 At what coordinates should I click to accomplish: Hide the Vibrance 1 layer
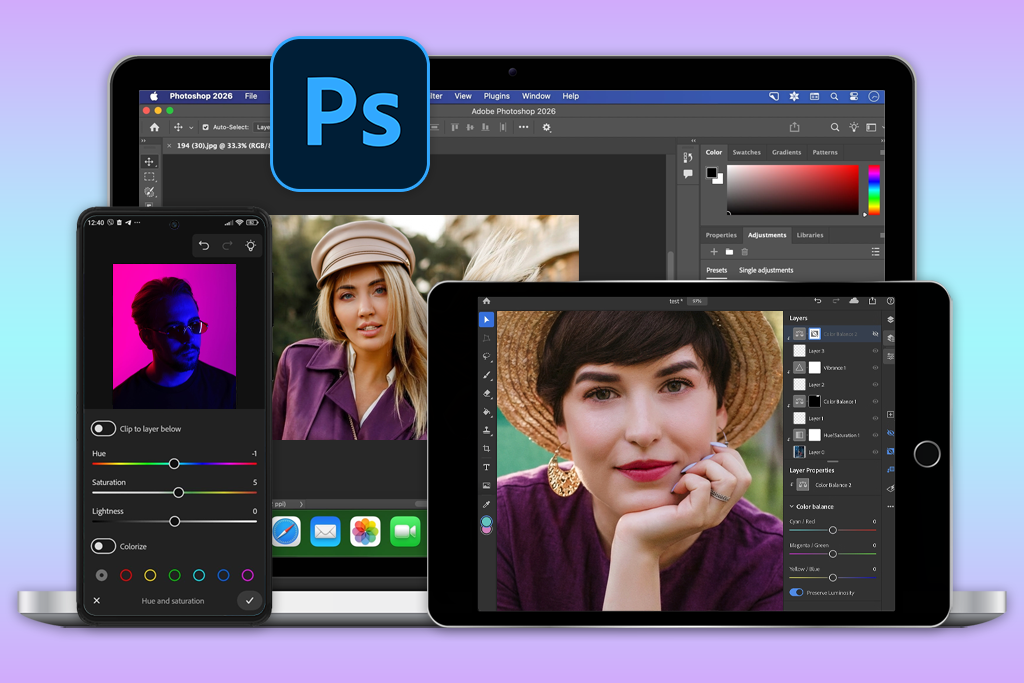[x=876, y=368]
